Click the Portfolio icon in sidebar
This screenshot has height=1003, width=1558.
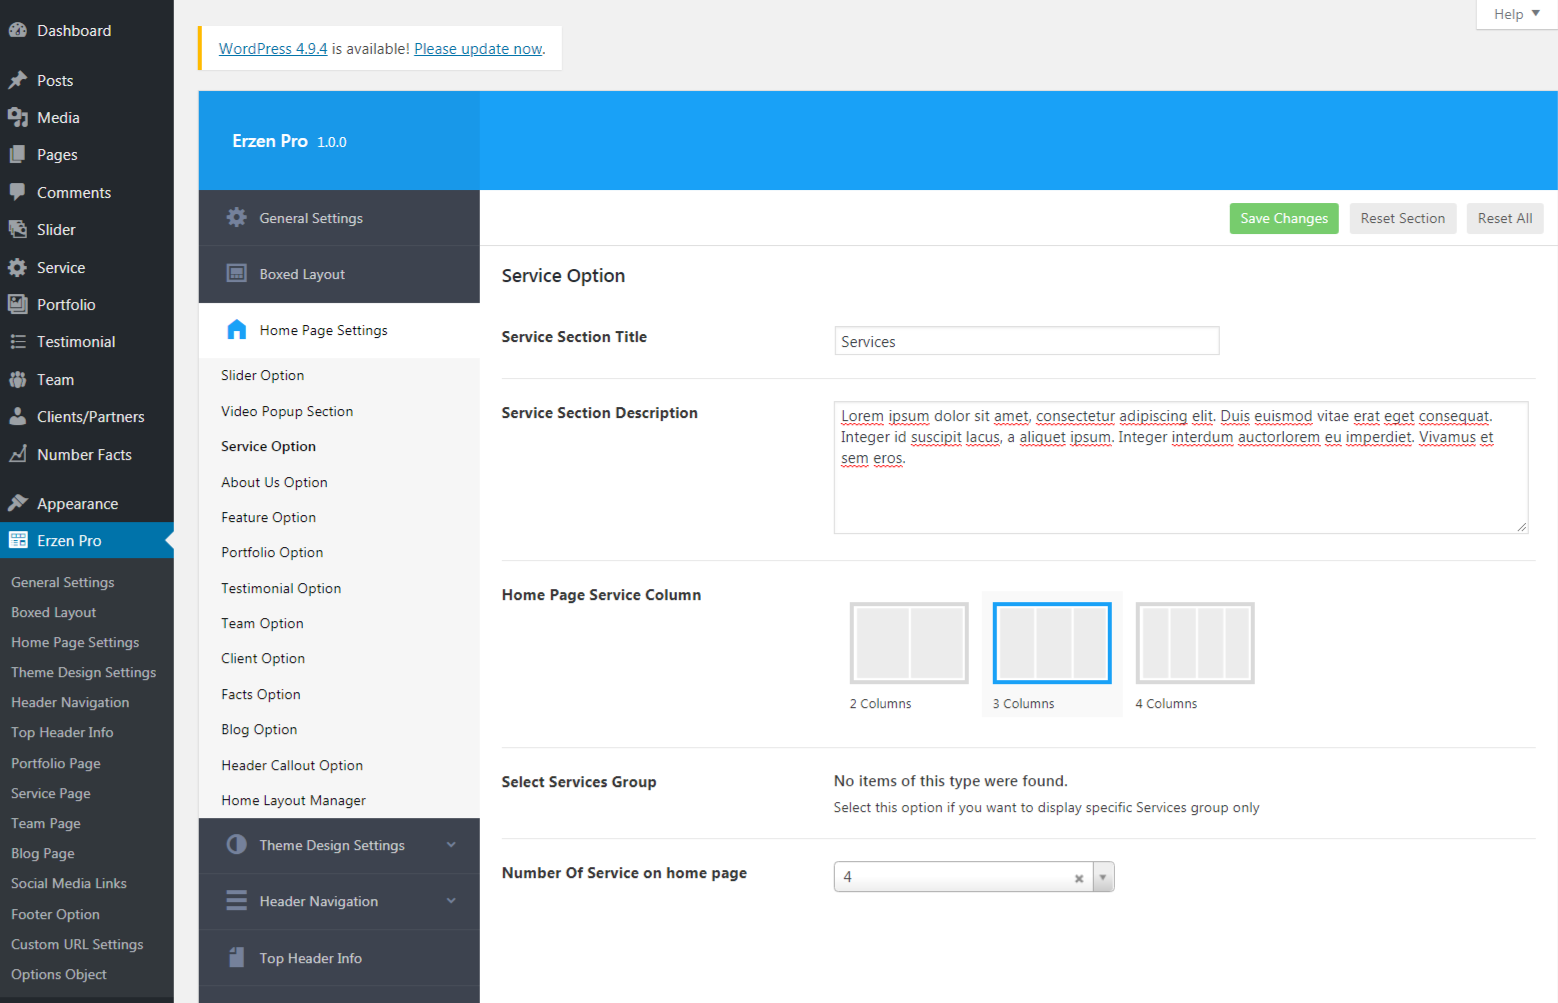pyautogui.click(x=17, y=304)
